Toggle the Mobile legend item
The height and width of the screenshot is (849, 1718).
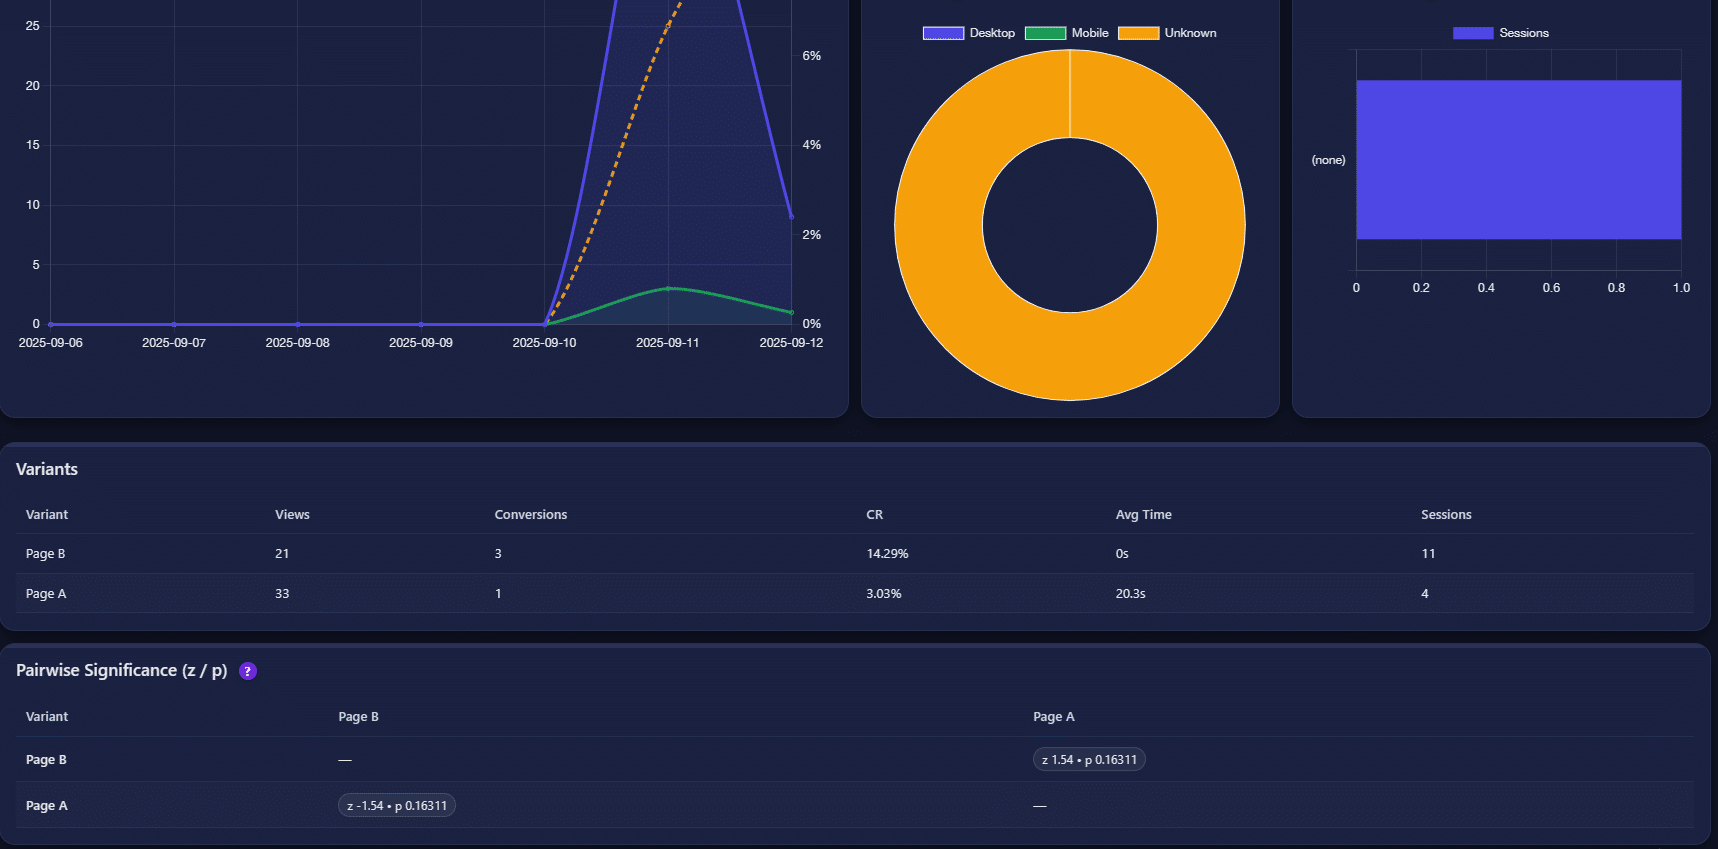pos(1067,33)
